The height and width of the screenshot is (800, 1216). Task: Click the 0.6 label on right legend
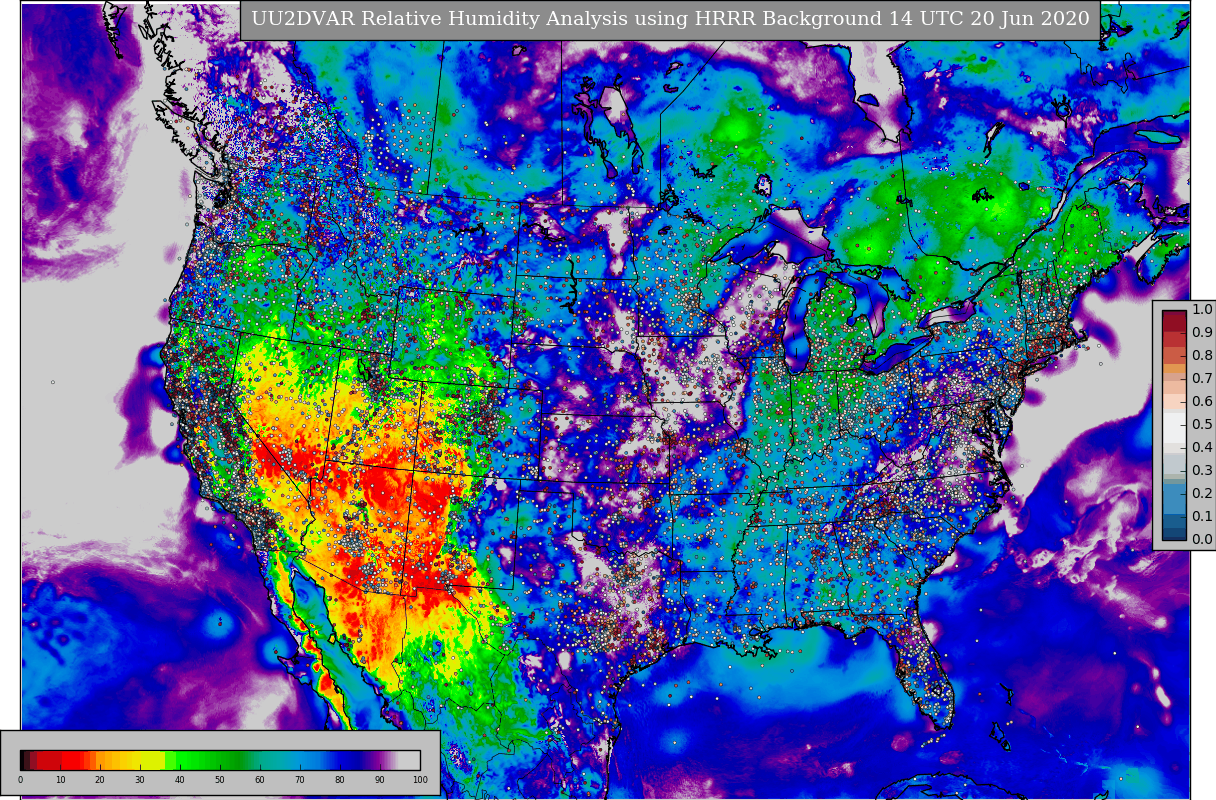1202,402
